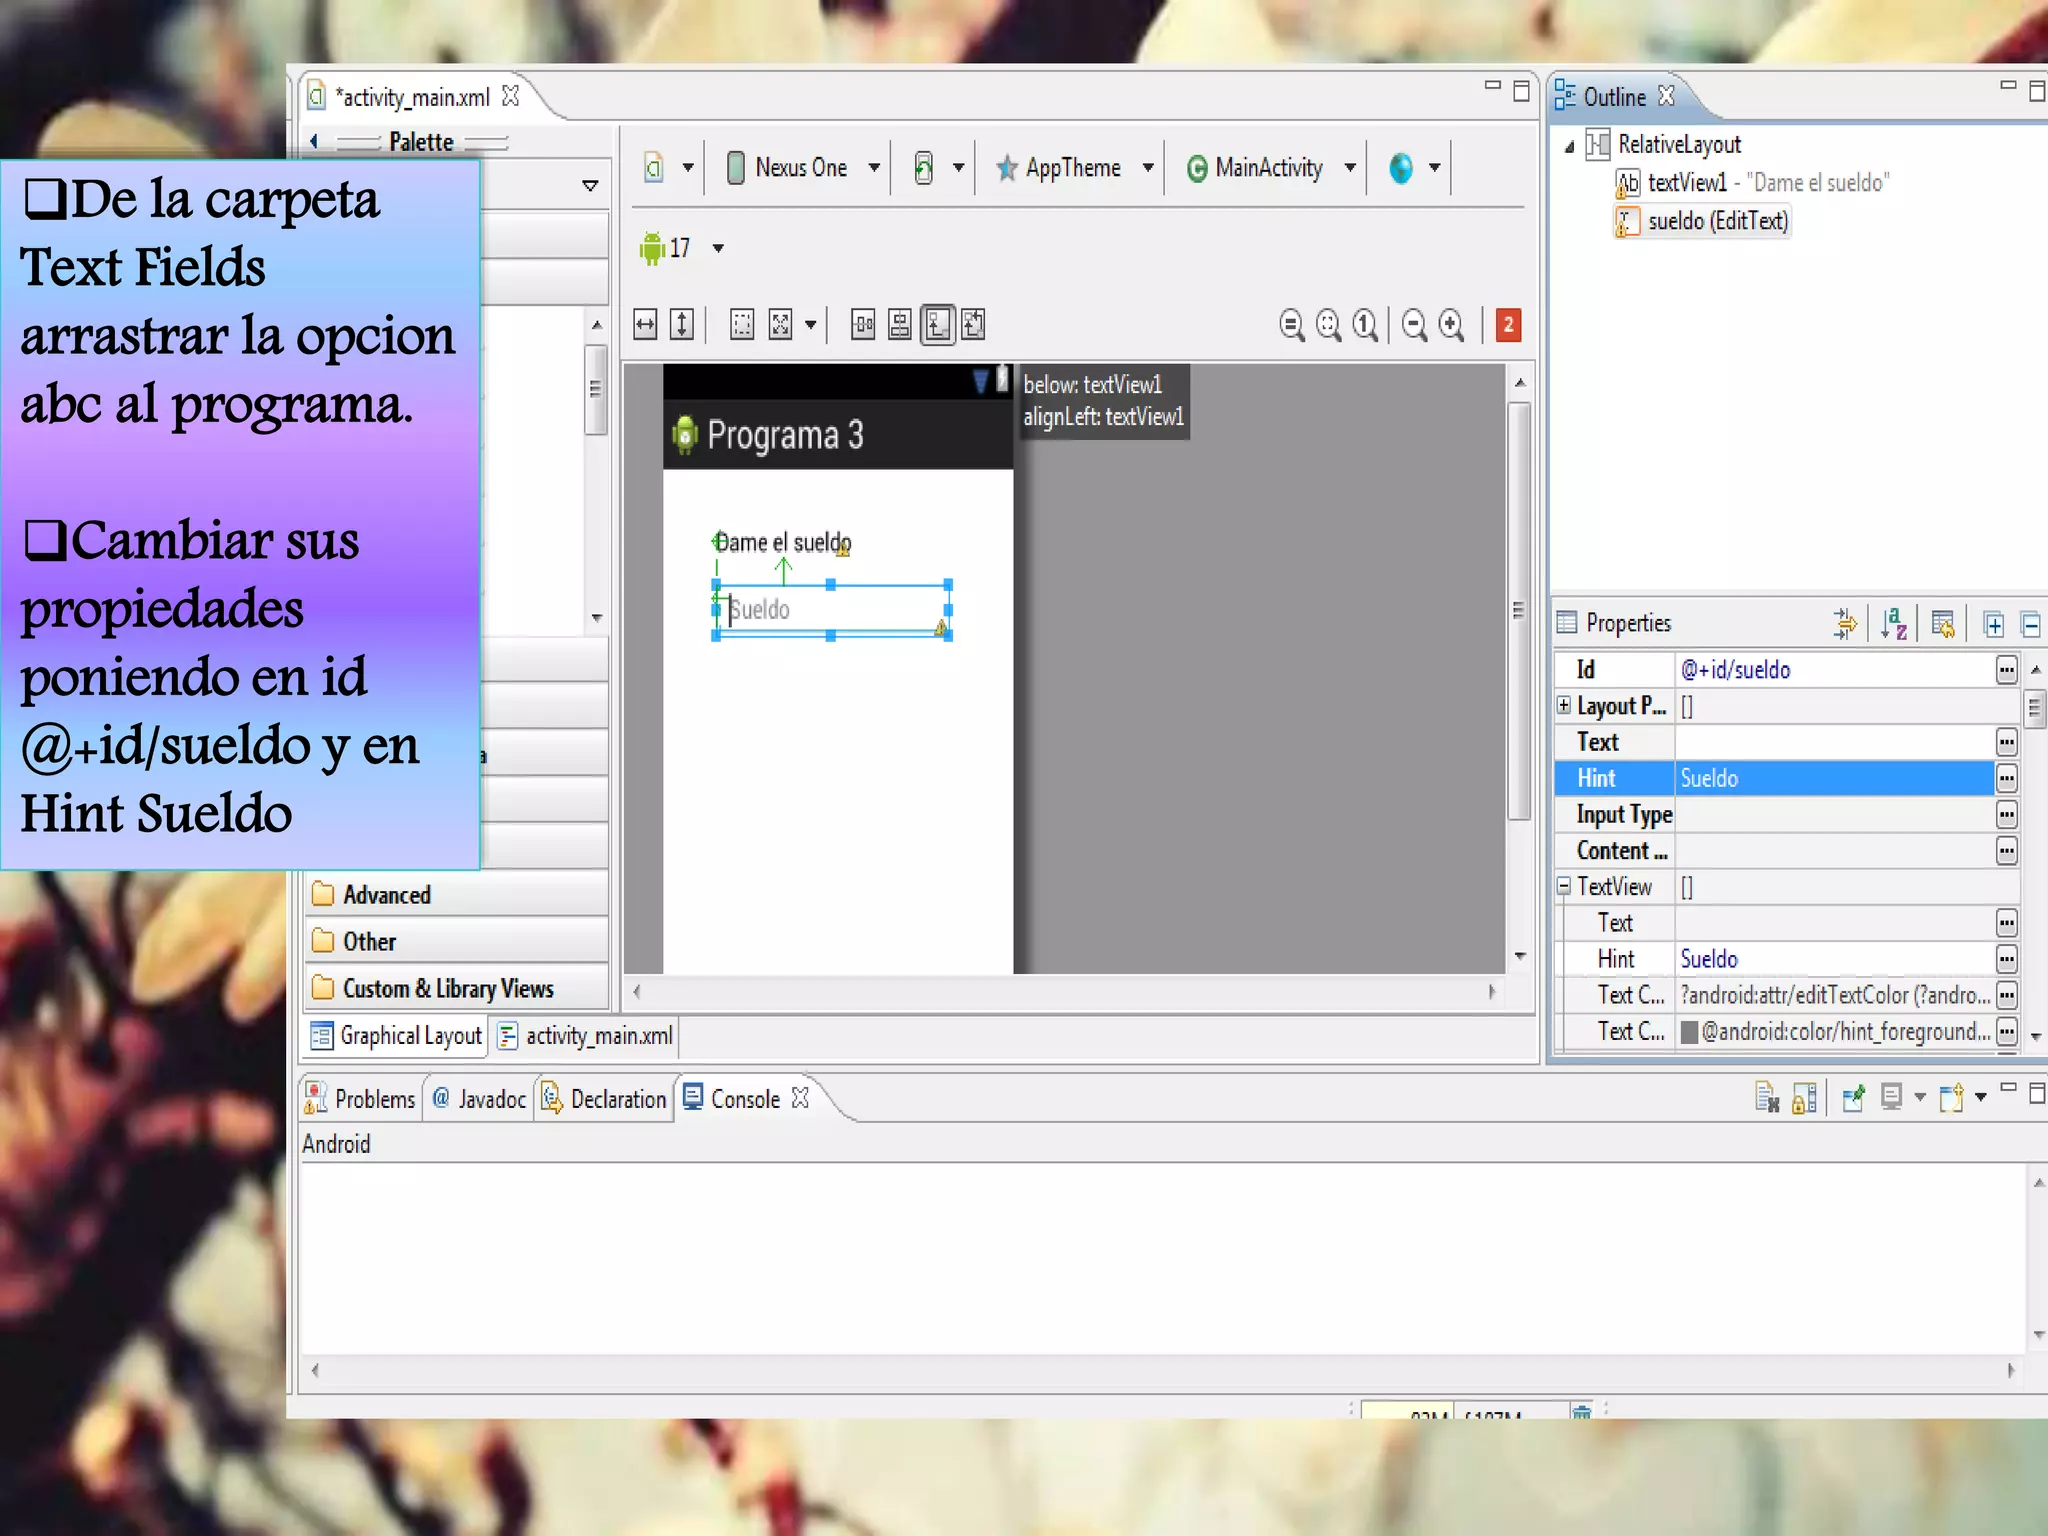Click the zoom in magnifier
Image resolution: width=2048 pixels, height=1536 pixels.
[1451, 325]
